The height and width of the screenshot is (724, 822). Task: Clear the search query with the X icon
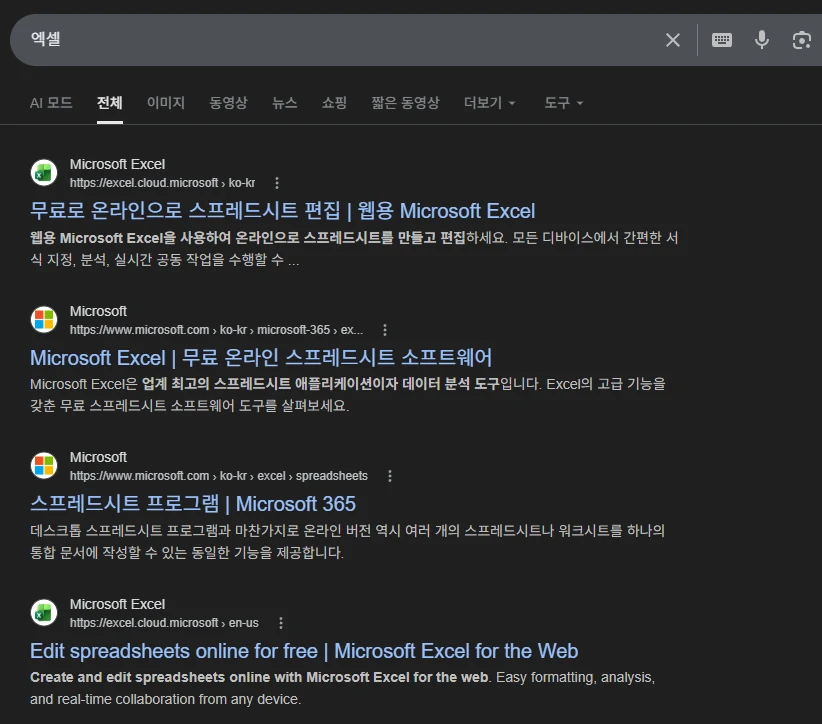[672, 39]
